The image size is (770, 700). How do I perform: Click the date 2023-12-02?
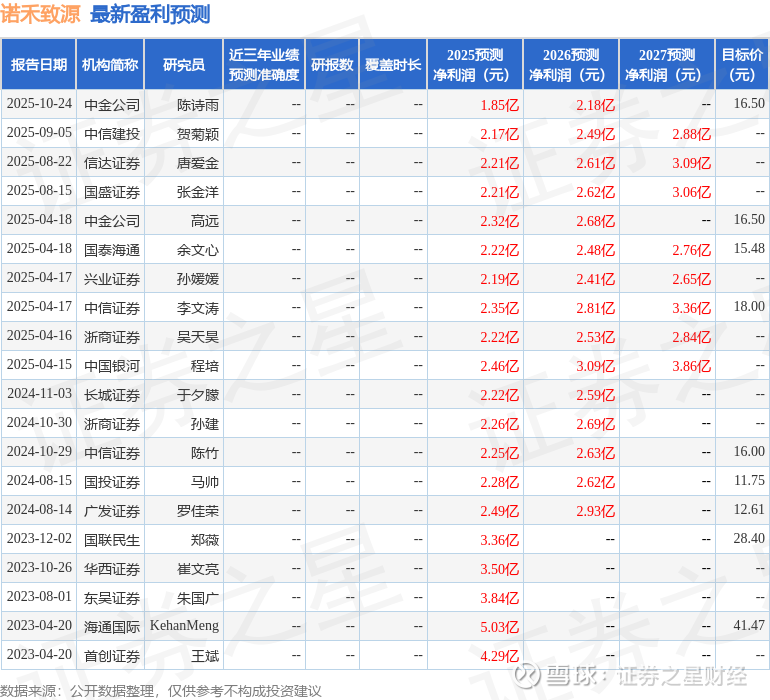point(39,538)
